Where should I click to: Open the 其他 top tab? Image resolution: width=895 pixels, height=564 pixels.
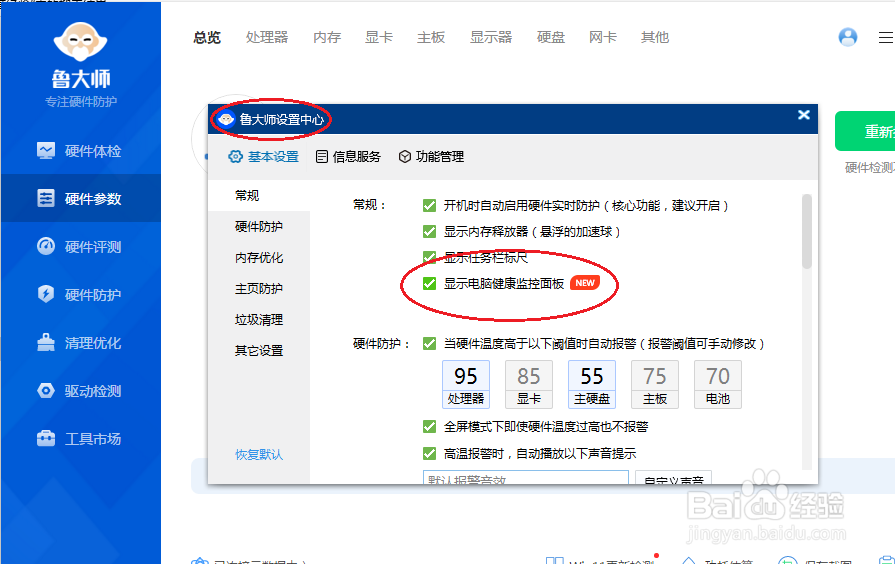(x=655, y=38)
